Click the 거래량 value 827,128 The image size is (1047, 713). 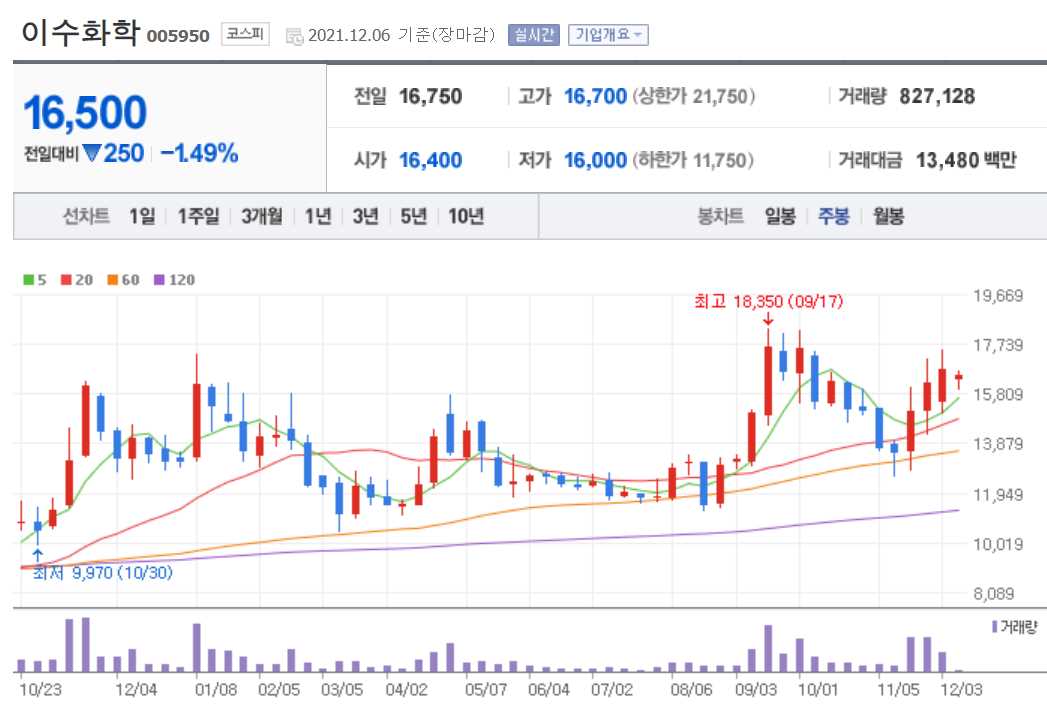[x=937, y=97]
